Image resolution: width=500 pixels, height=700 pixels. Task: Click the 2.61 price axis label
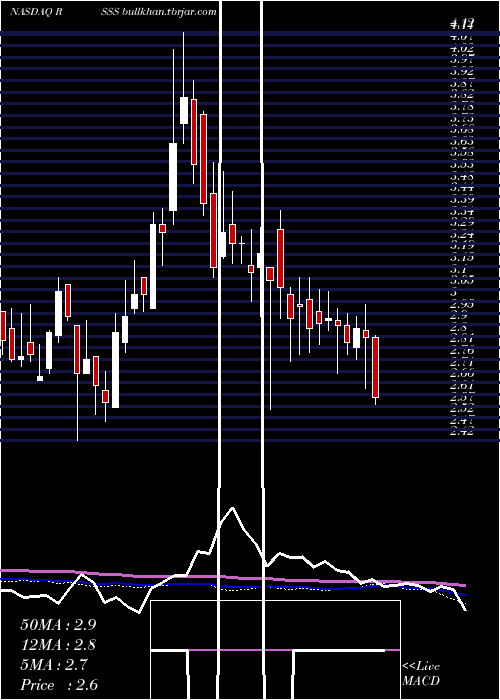pos(462,386)
